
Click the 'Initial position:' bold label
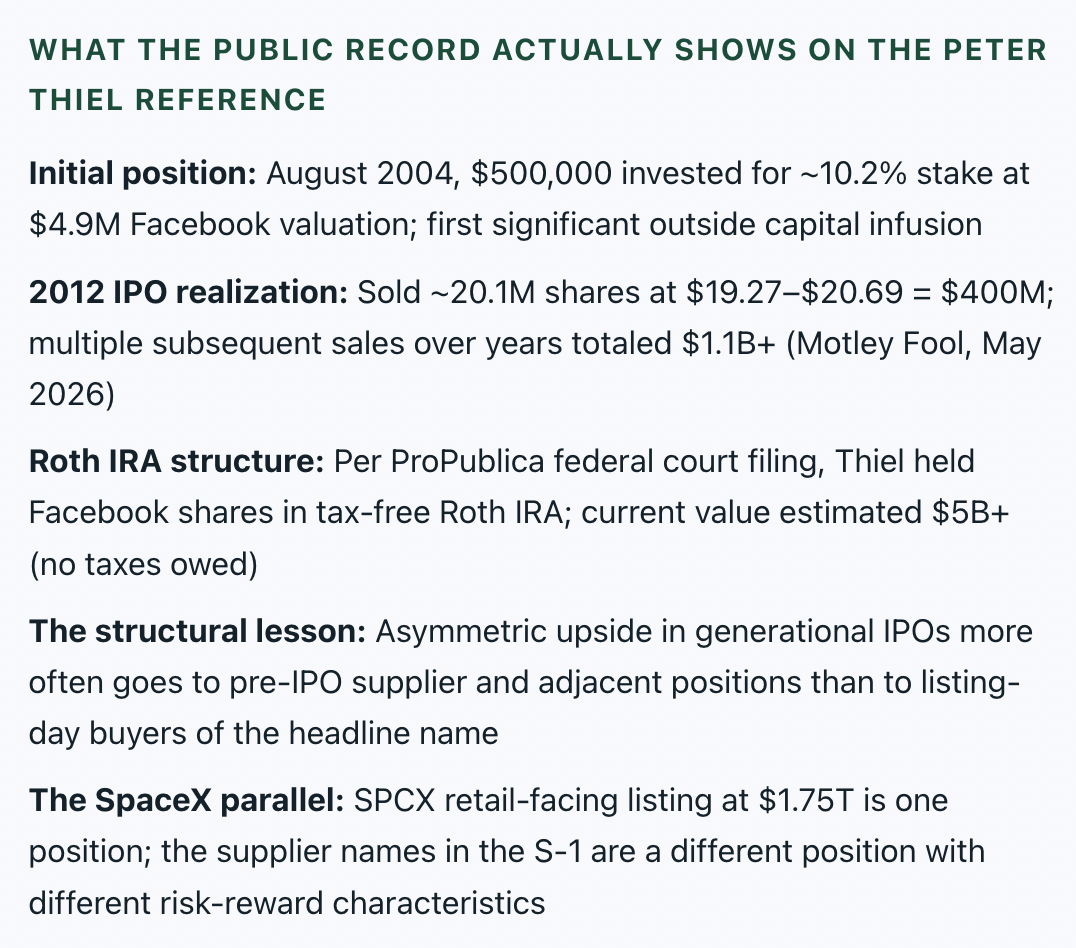(x=142, y=173)
